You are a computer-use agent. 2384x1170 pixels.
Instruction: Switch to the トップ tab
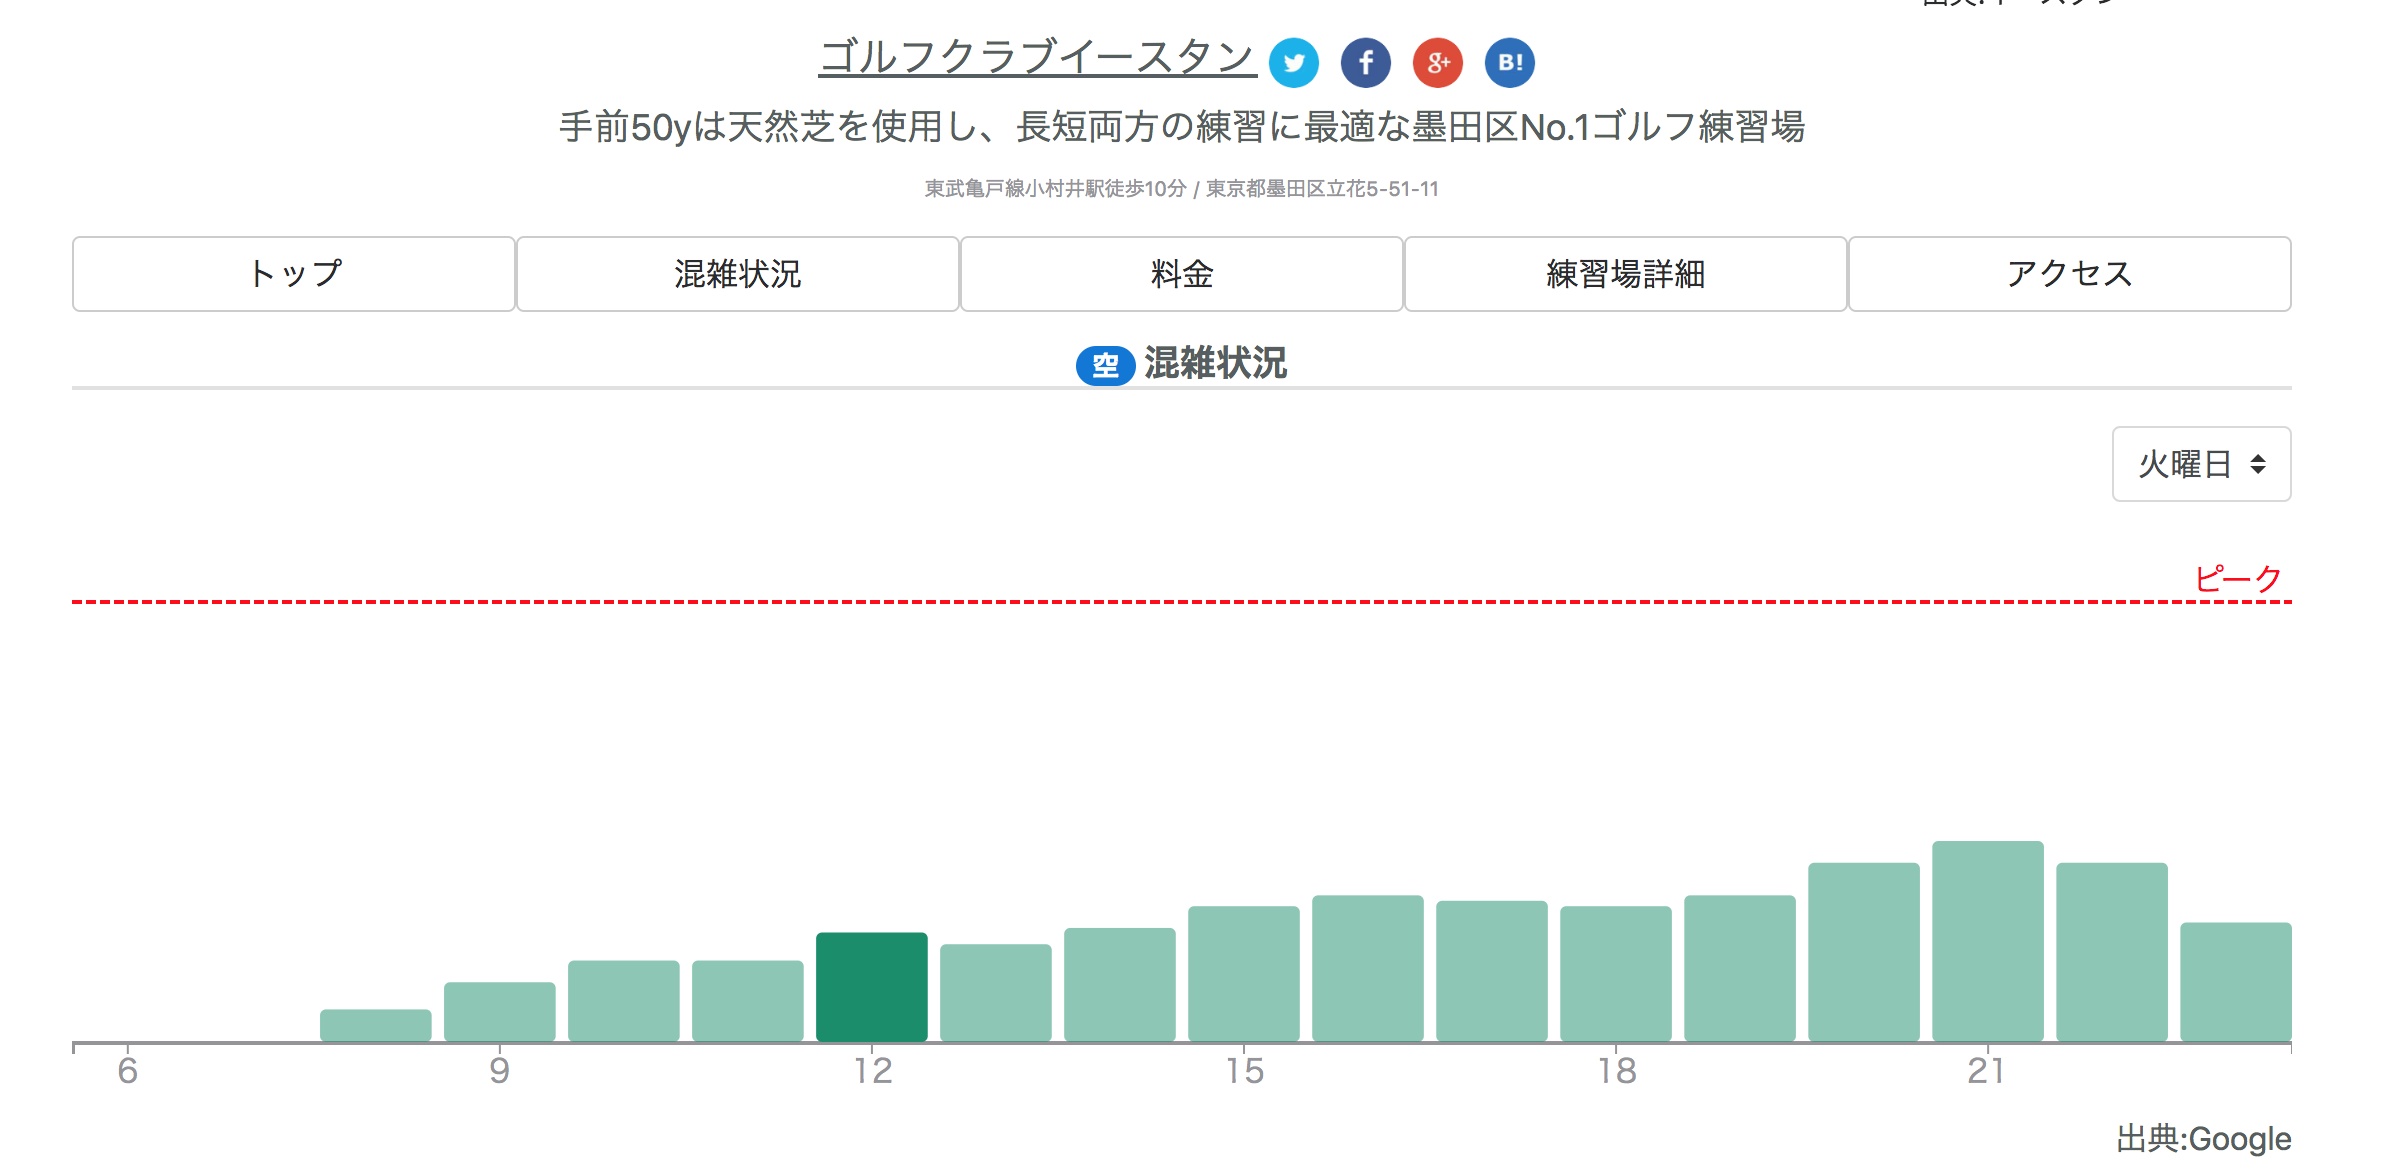[x=294, y=274]
